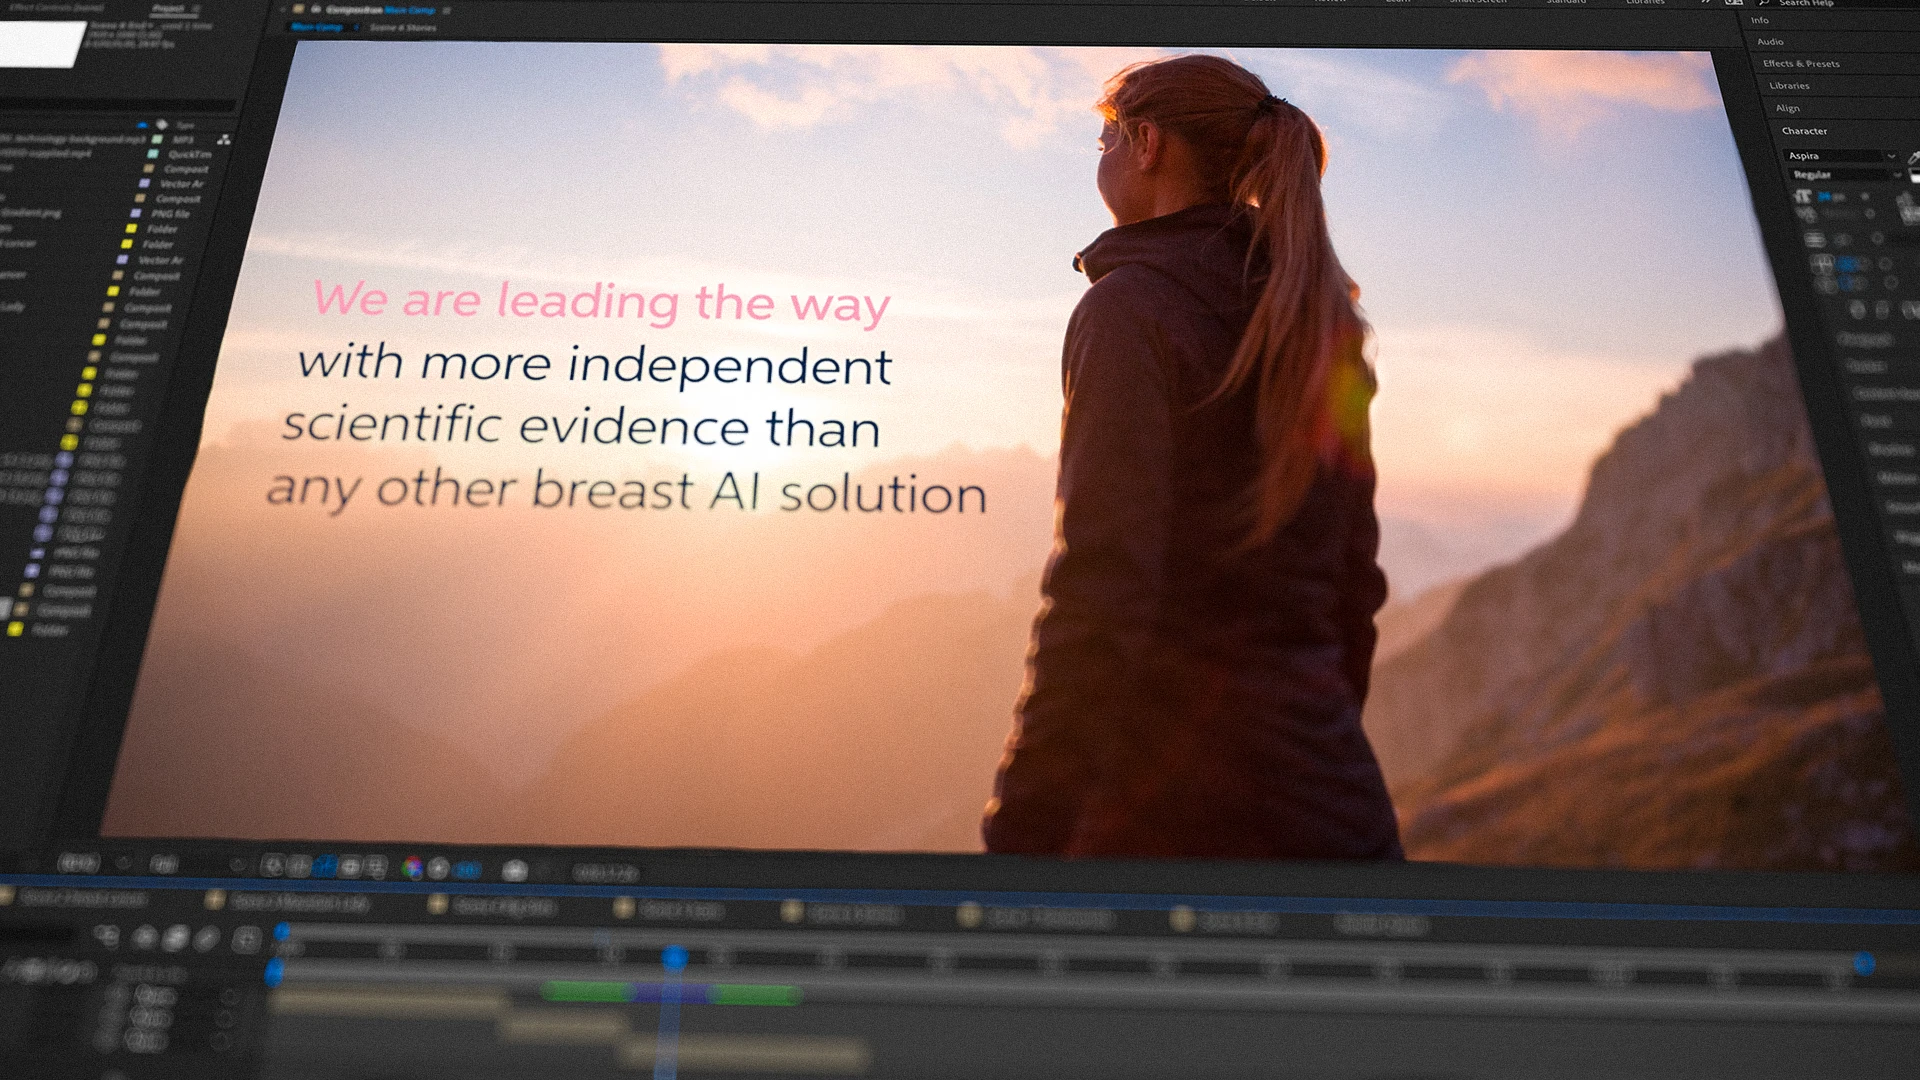This screenshot has width=1920, height=1080.
Task: Open the viewer resolution dropdown
Action: [164, 864]
